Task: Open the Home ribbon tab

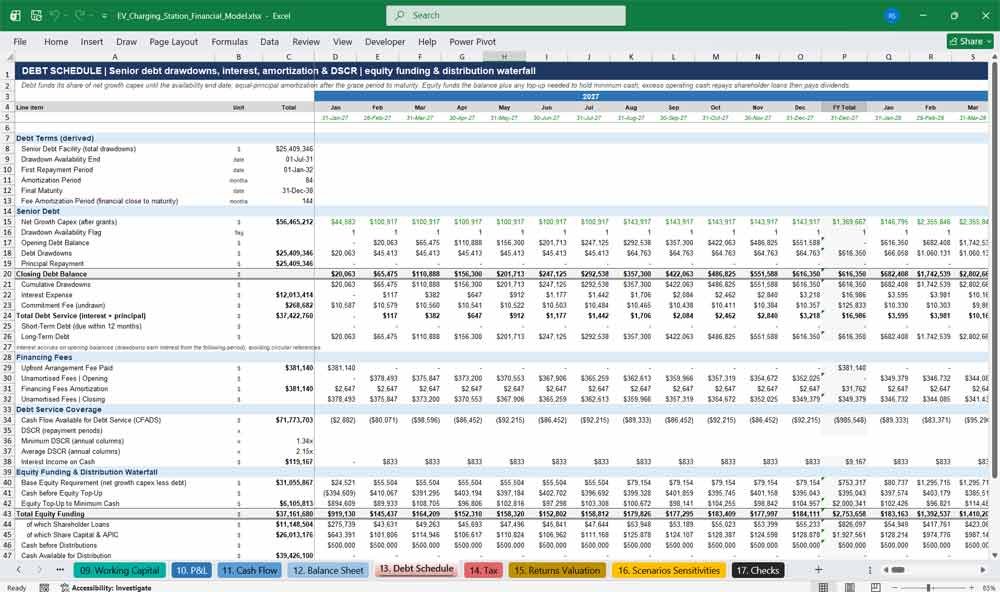Action: click(56, 41)
